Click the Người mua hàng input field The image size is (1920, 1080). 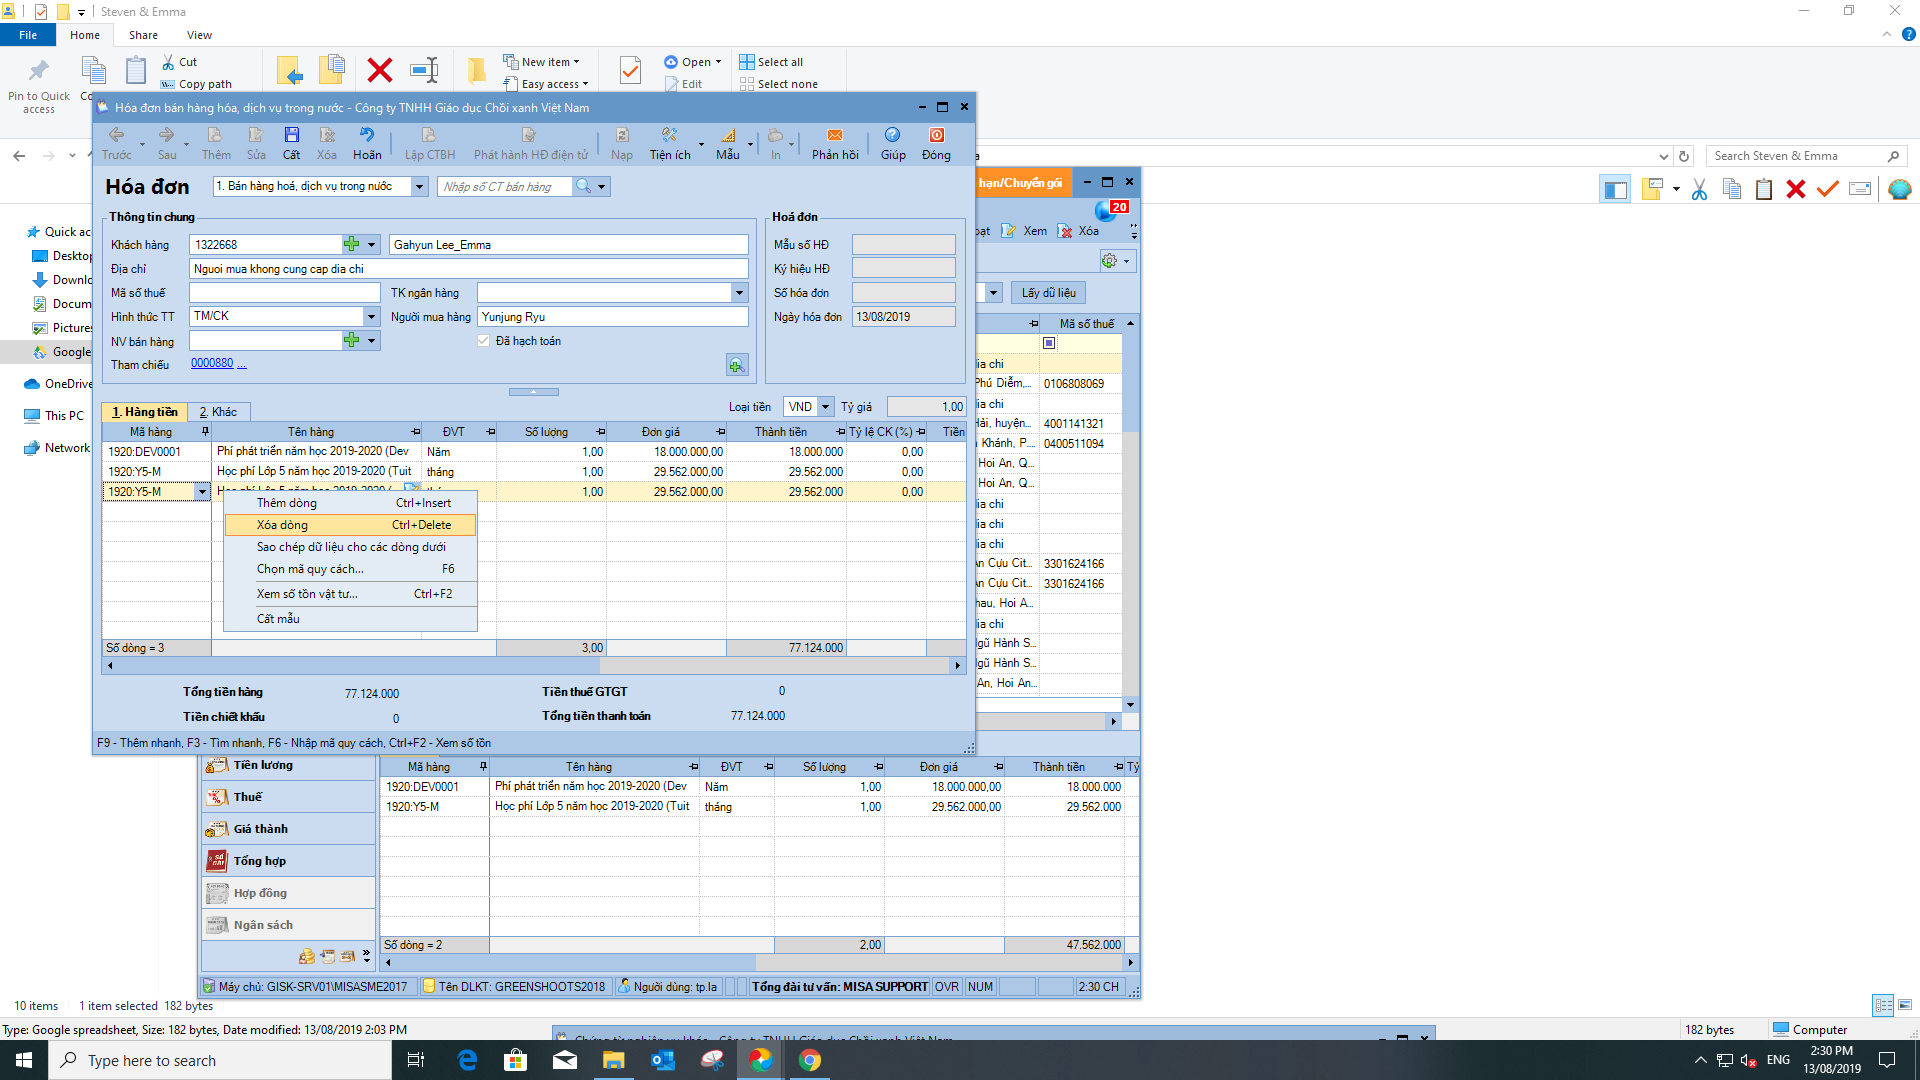point(612,317)
